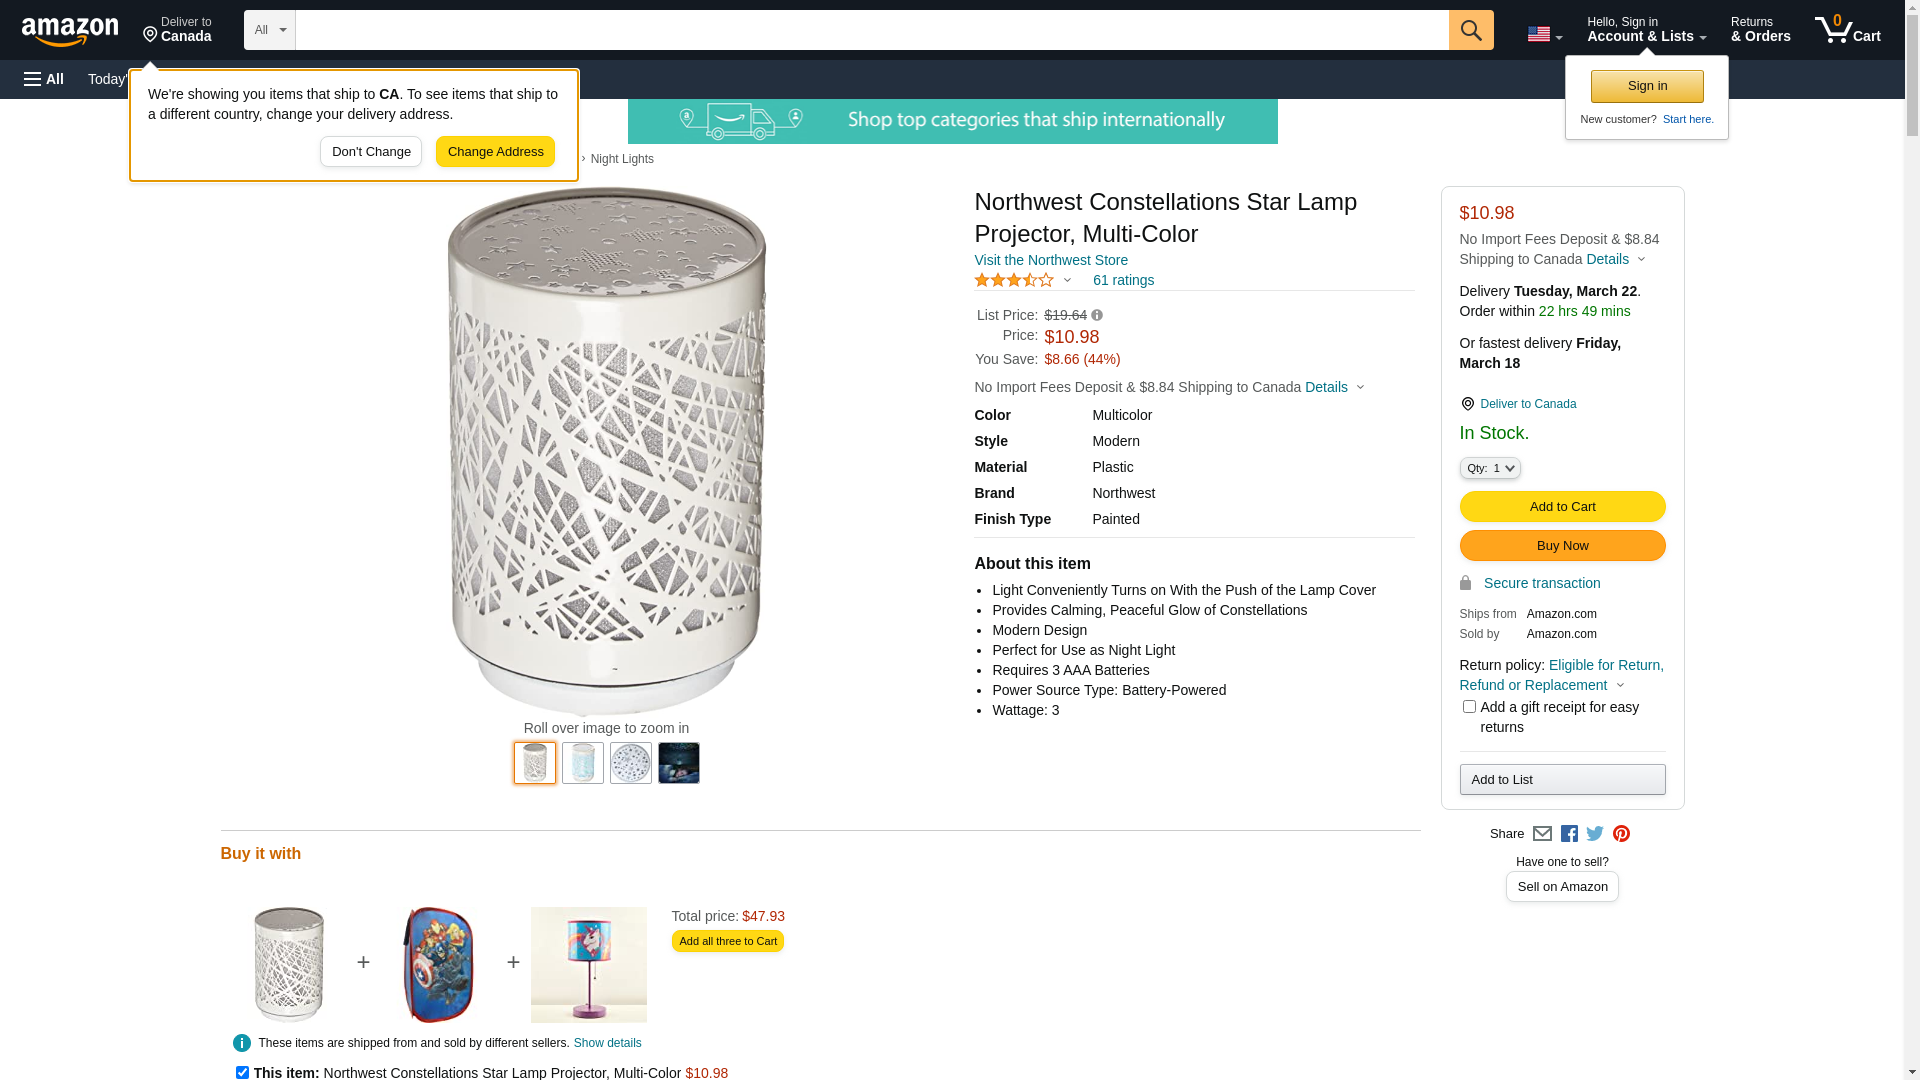
Task: Select the night scene product thumbnail
Action: pos(679,763)
